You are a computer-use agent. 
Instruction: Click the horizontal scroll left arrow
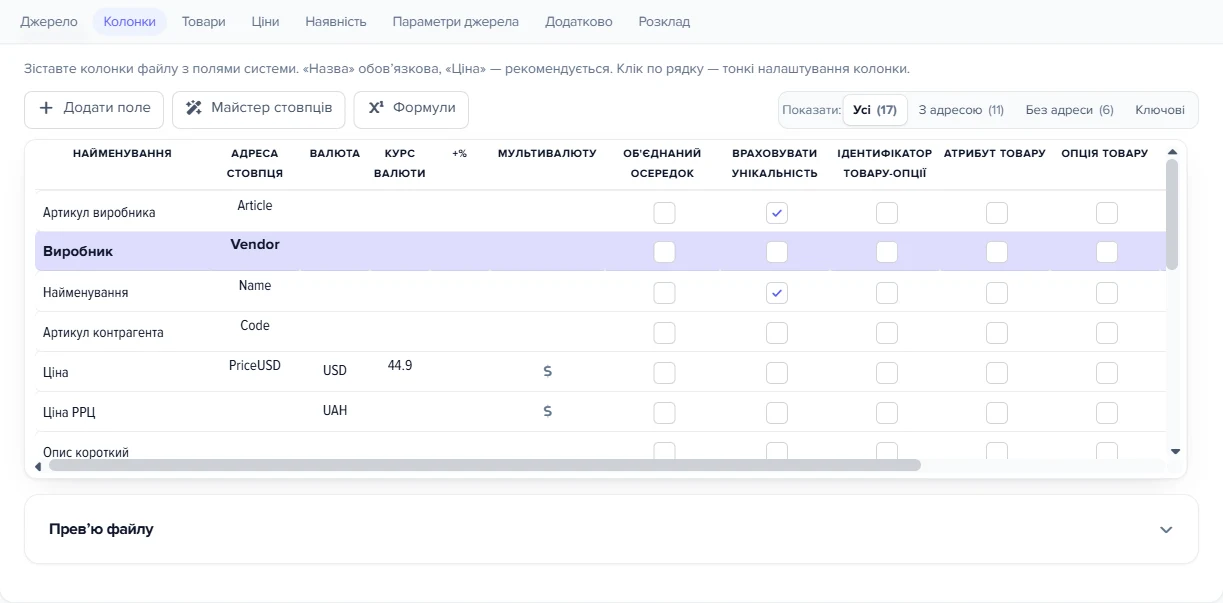click(39, 466)
